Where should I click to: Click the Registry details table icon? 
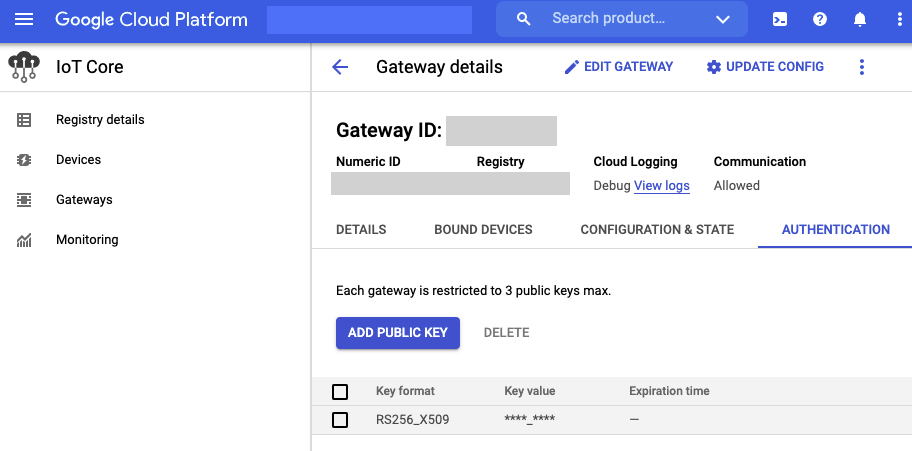click(x=24, y=120)
